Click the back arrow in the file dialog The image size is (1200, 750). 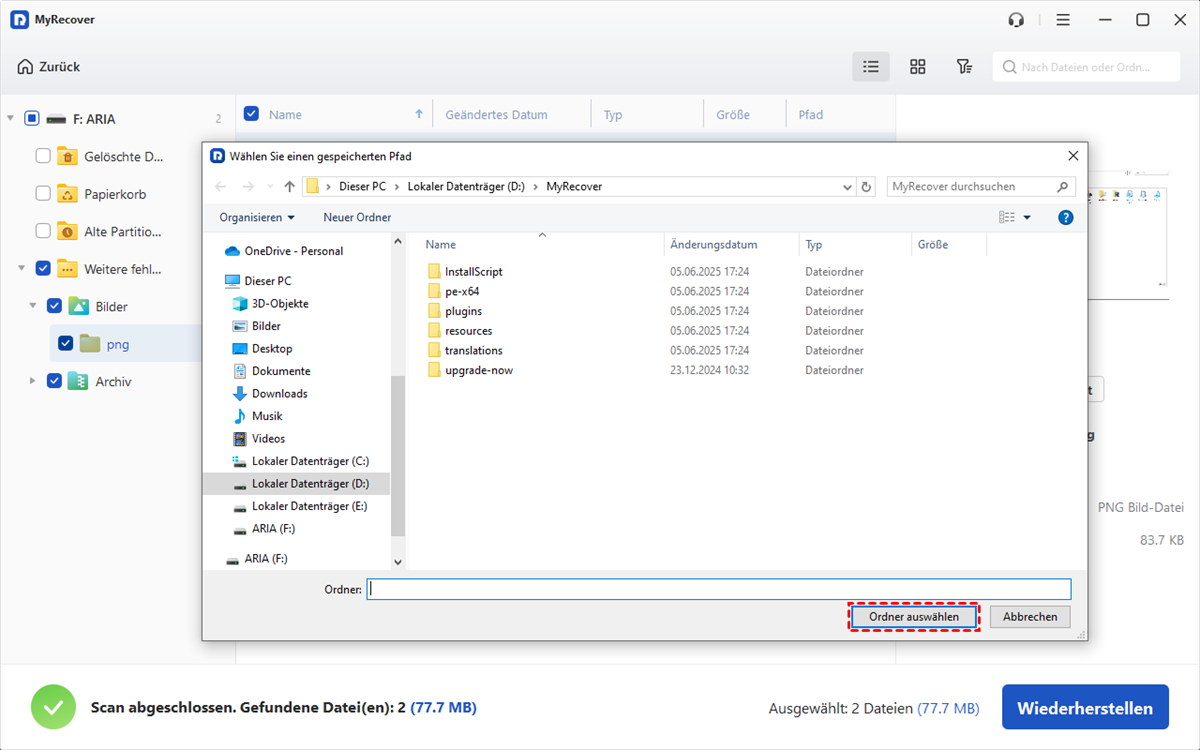pyautogui.click(x=221, y=187)
